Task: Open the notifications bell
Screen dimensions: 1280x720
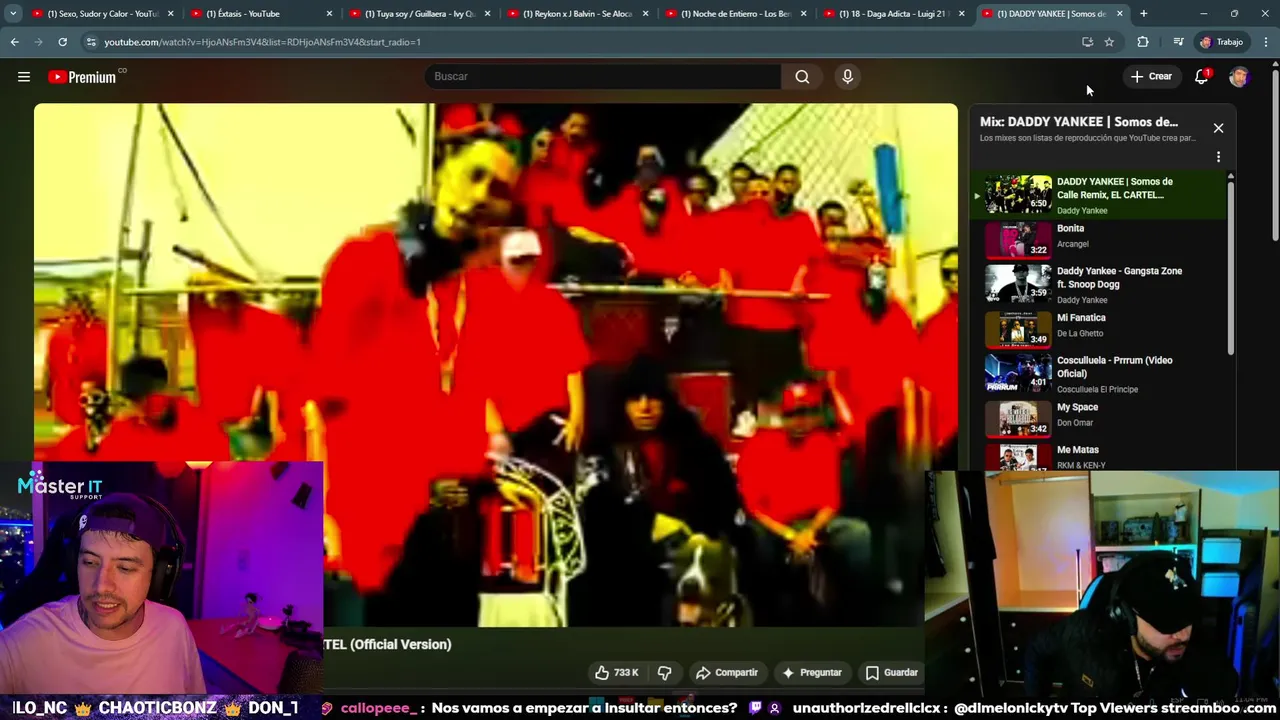Action: [1202, 77]
